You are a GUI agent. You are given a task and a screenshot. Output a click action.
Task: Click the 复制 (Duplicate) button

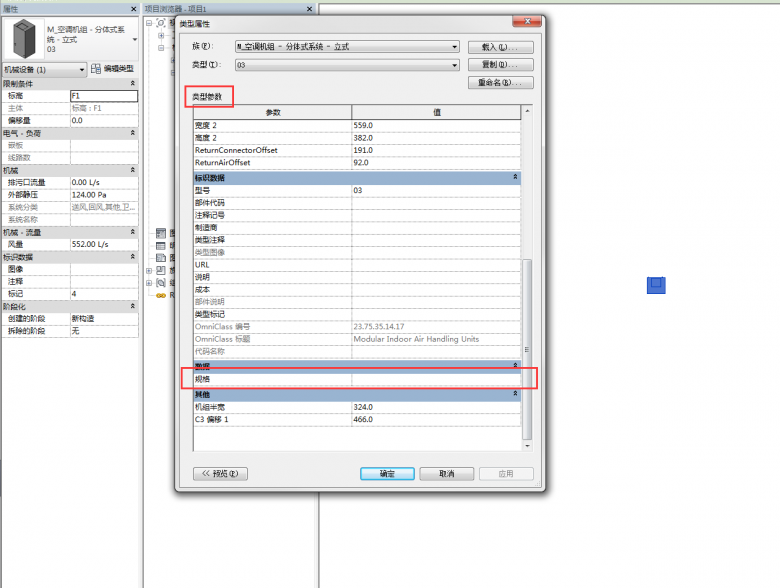[500, 65]
